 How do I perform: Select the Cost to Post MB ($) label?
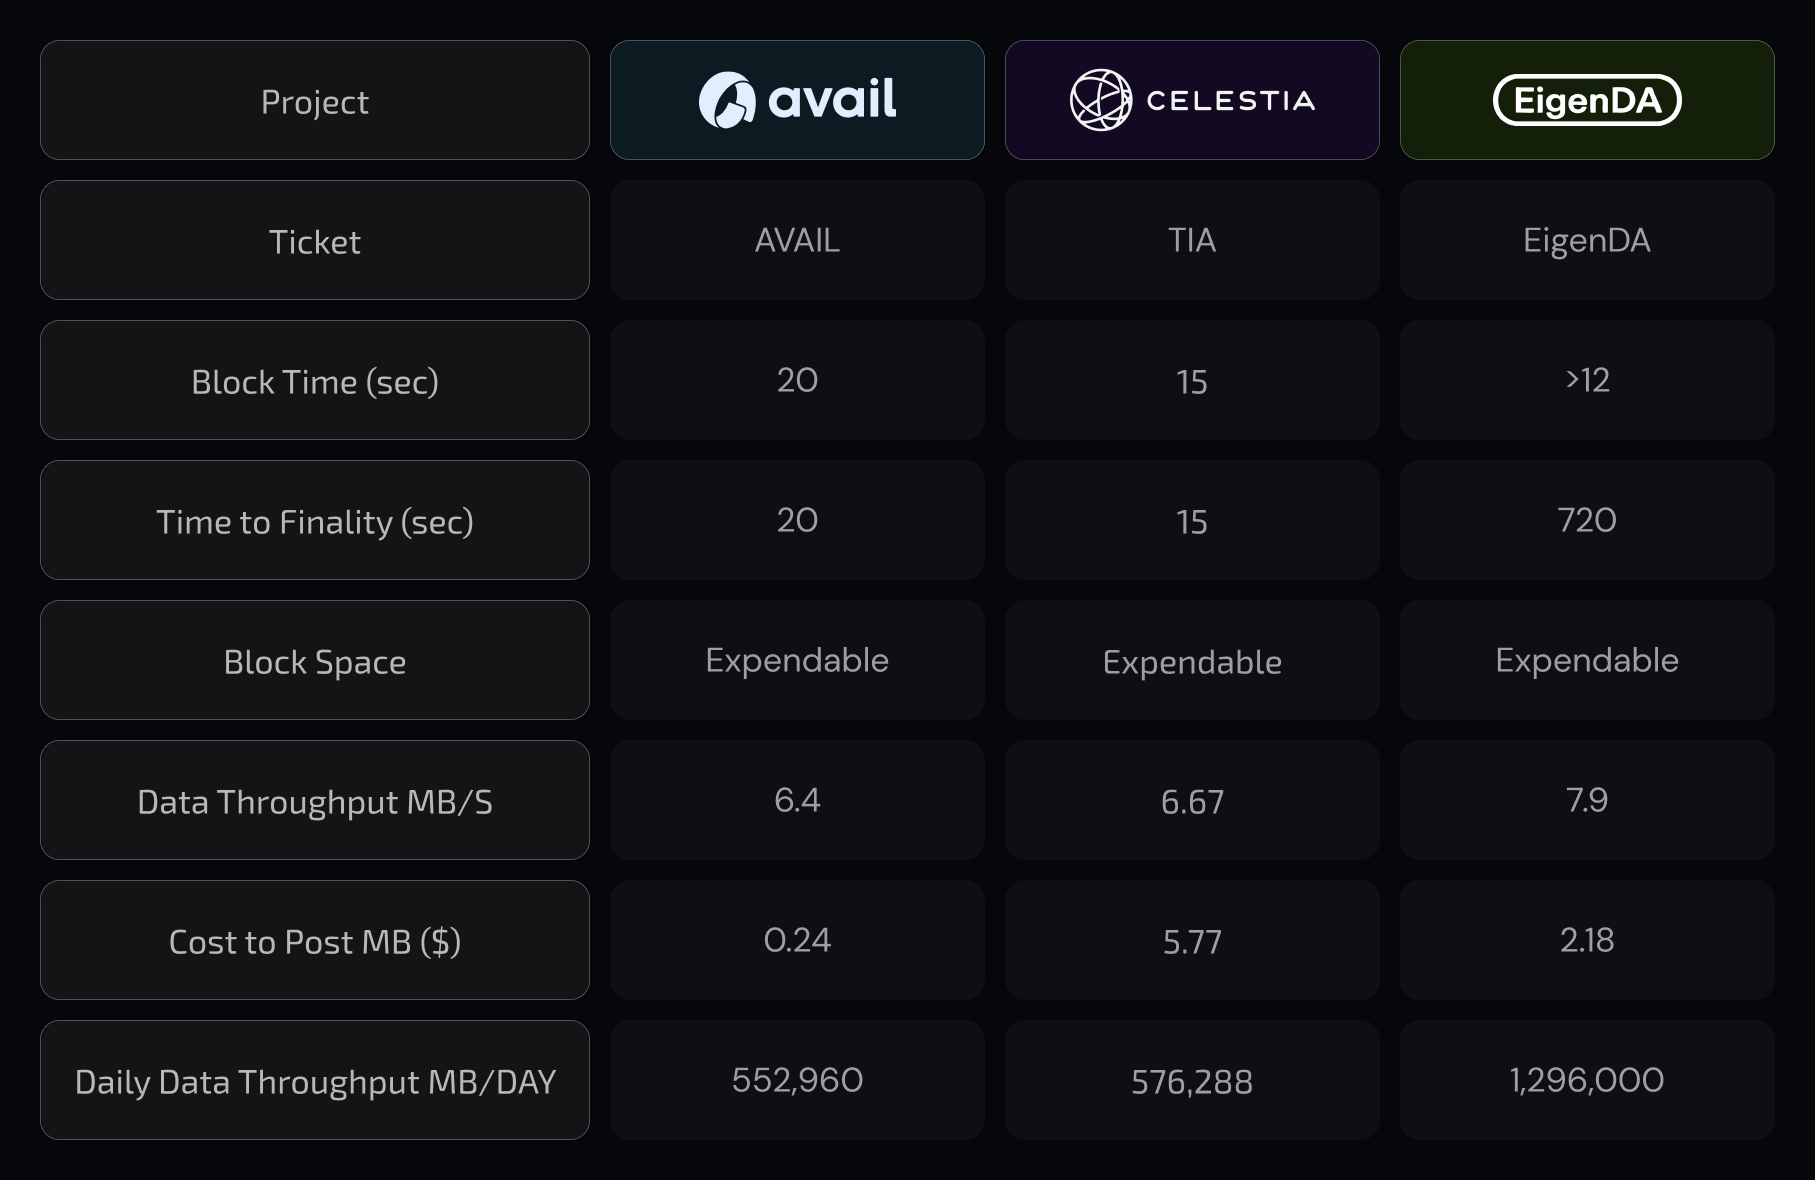(x=314, y=941)
